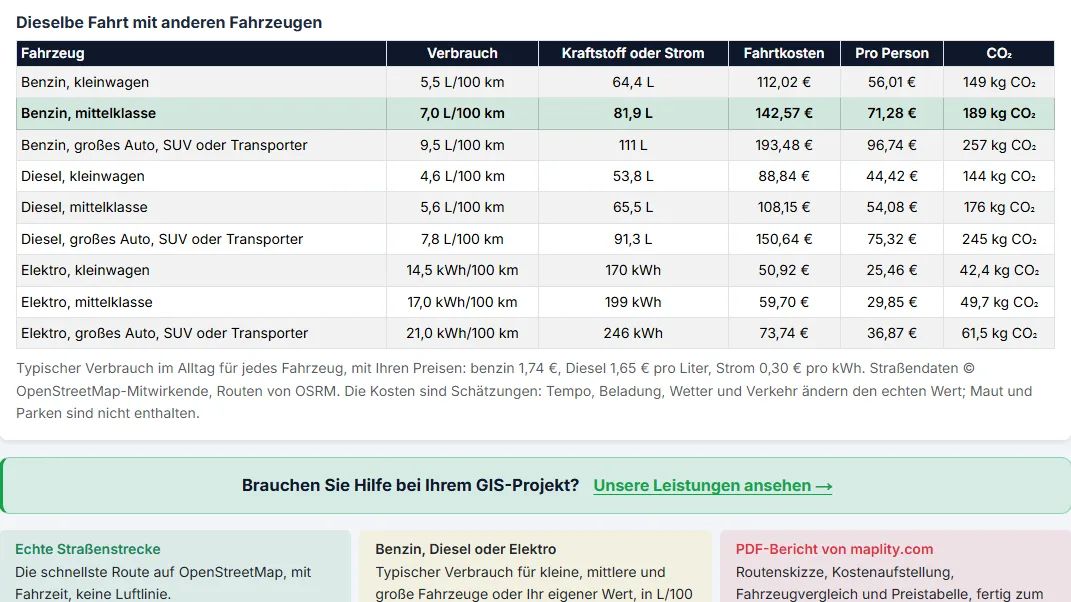
Task: Select the "36,87 €" per person cell
Action: coord(892,333)
